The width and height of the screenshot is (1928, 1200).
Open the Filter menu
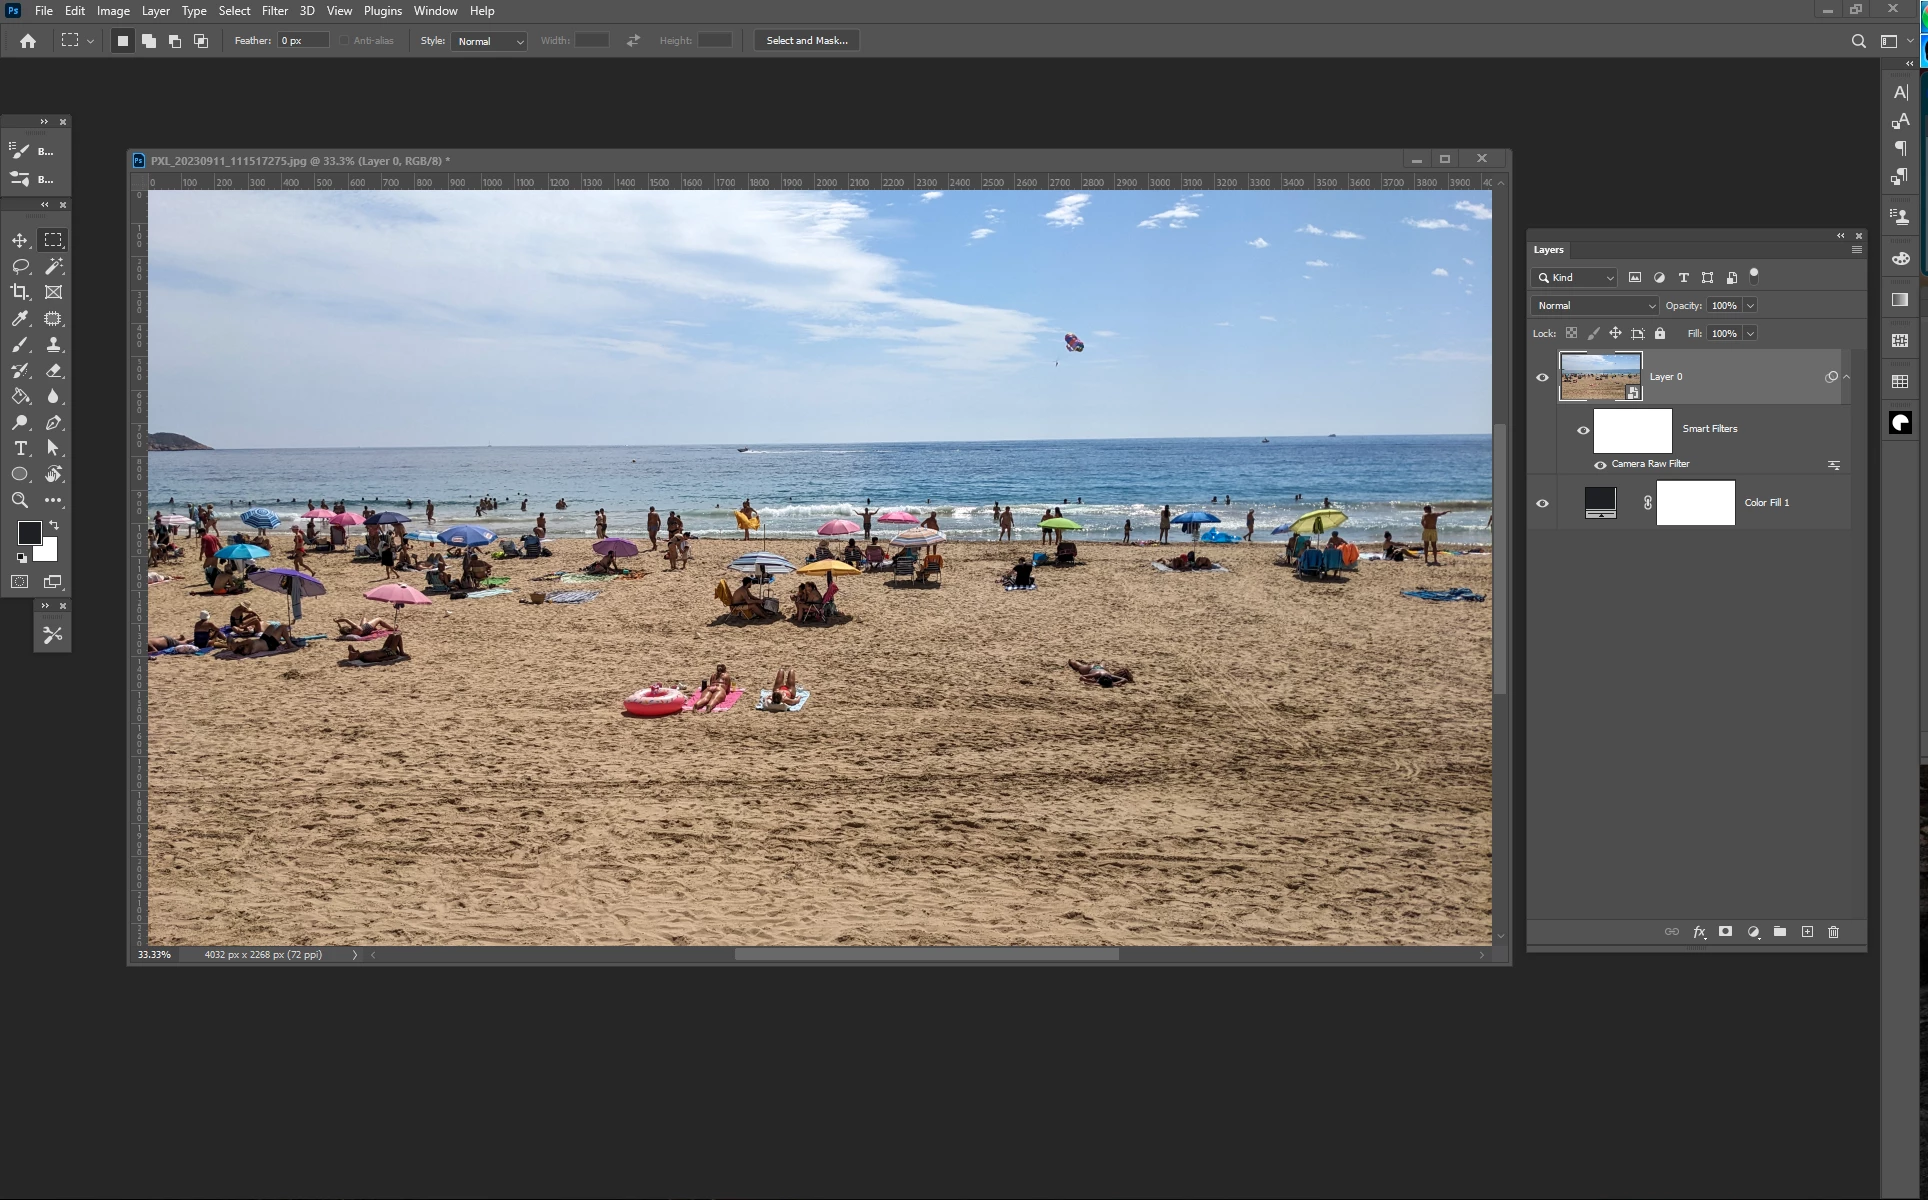[x=274, y=11]
